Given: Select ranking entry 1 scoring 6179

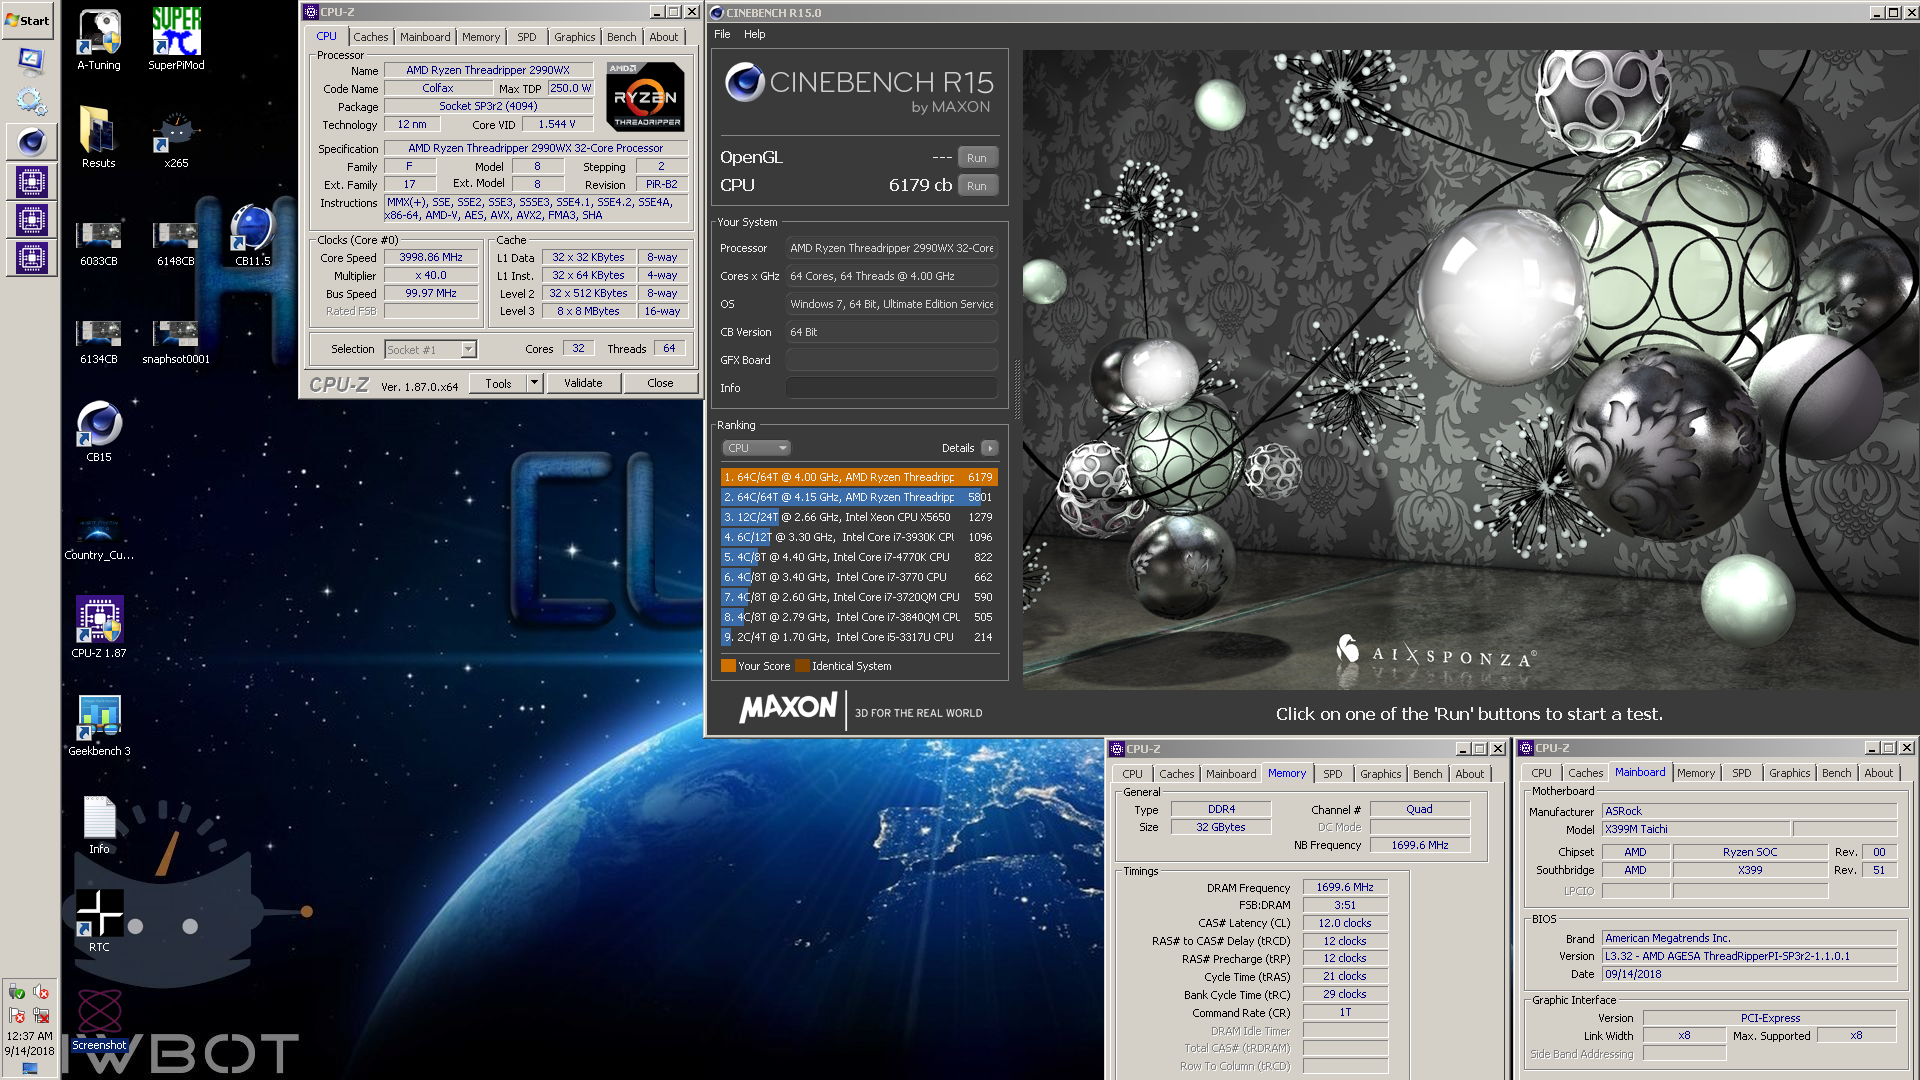Looking at the screenshot, I should point(859,477).
